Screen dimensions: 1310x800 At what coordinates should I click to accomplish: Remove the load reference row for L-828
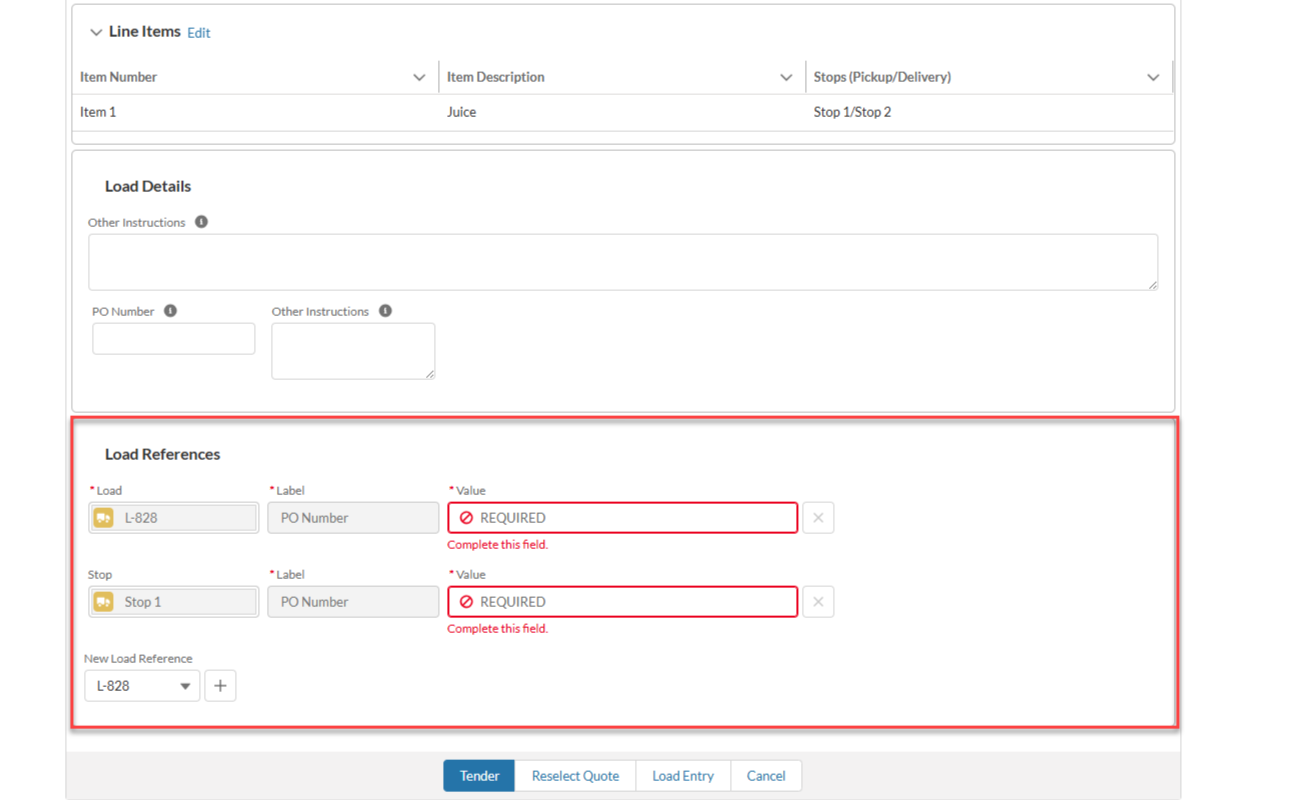818,518
